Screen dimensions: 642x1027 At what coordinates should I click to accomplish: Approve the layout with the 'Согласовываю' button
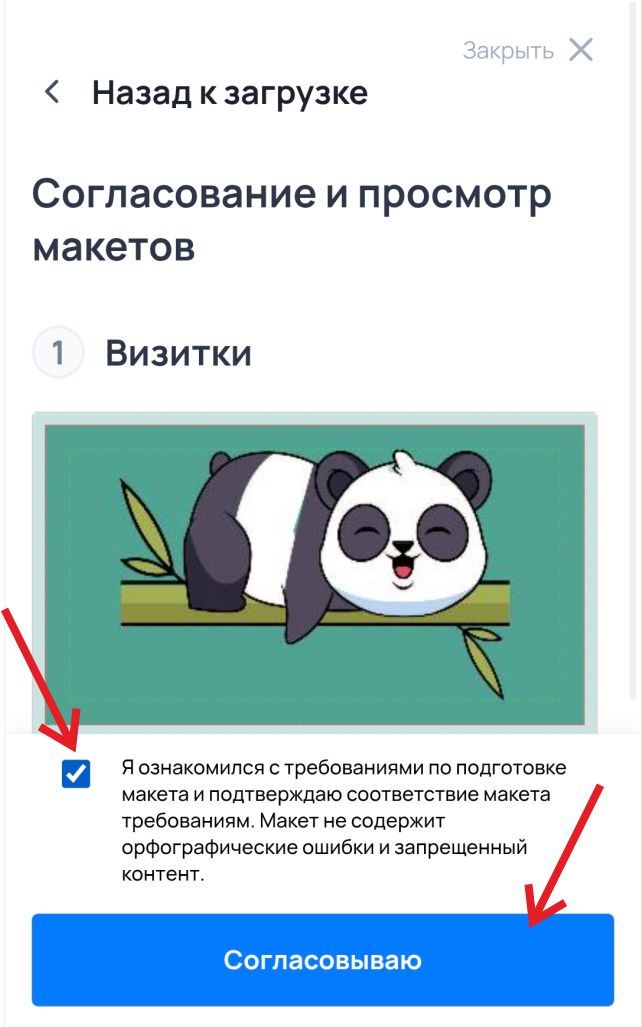tap(322, 960)
